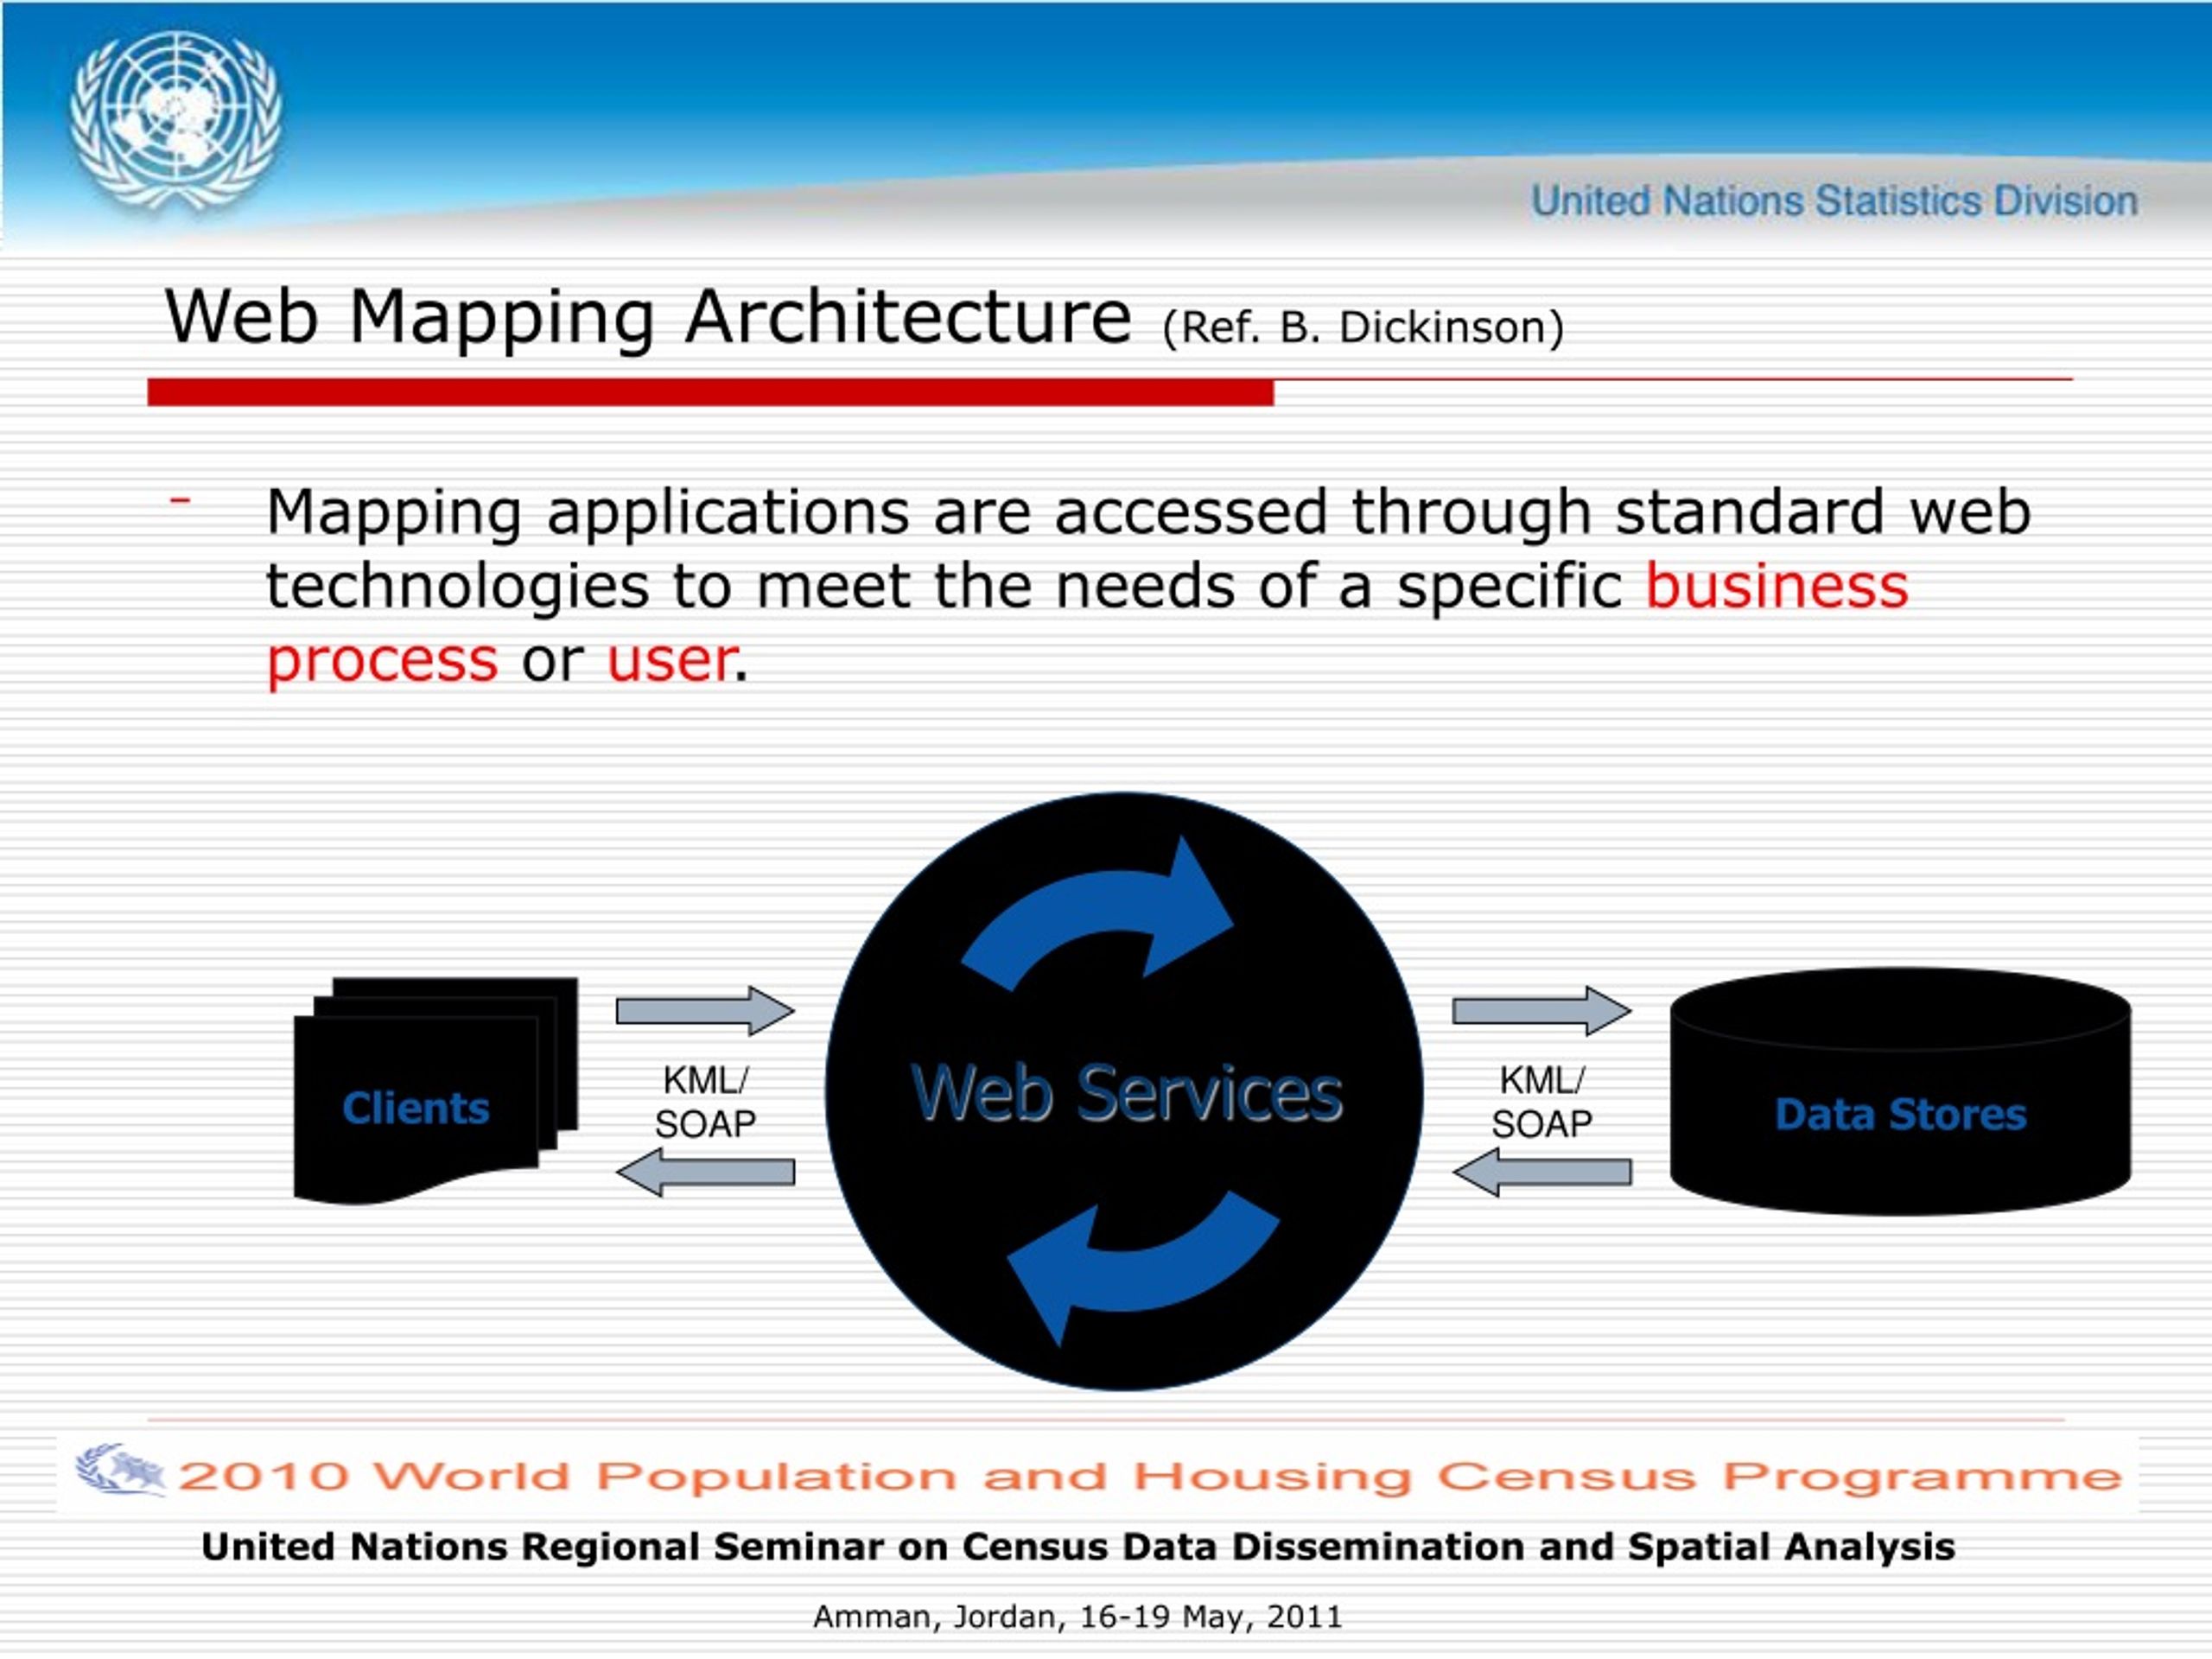Click the Clients stacked documents shape
Image resolution: width=2212 pixels, height=1659 pixels.
click(x=435, y=1091)
